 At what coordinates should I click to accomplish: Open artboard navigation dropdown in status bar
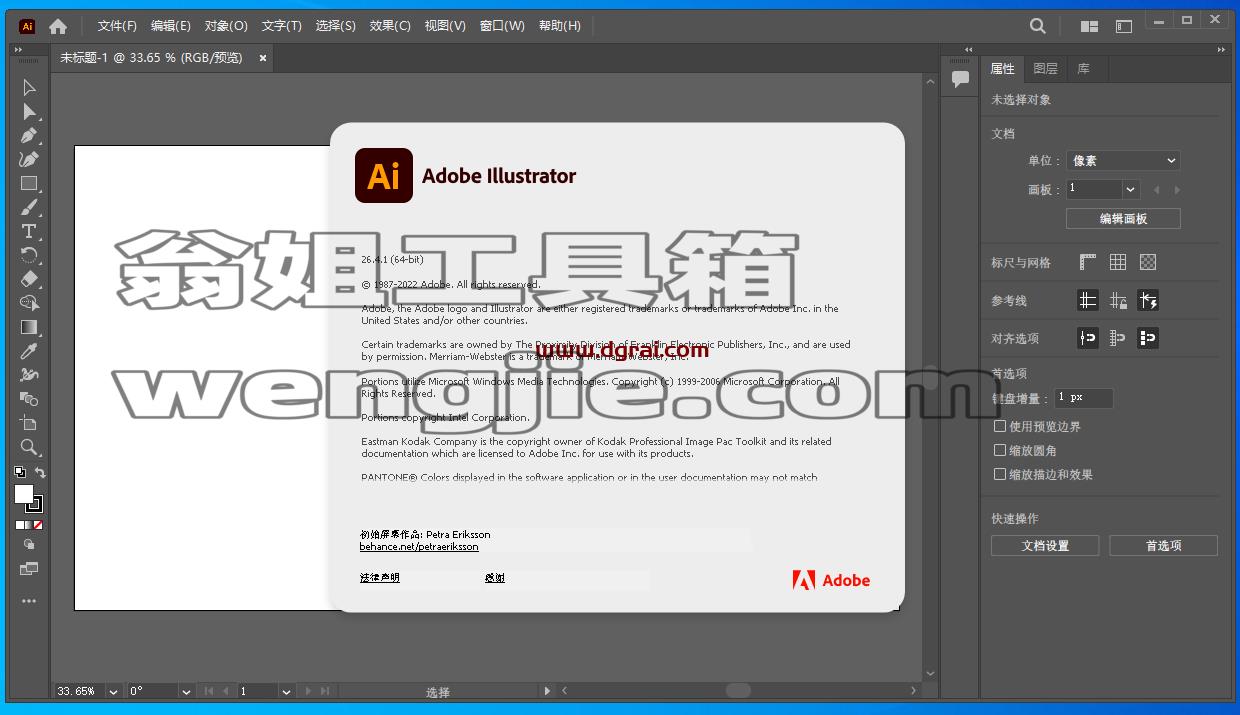click(286, 691)
